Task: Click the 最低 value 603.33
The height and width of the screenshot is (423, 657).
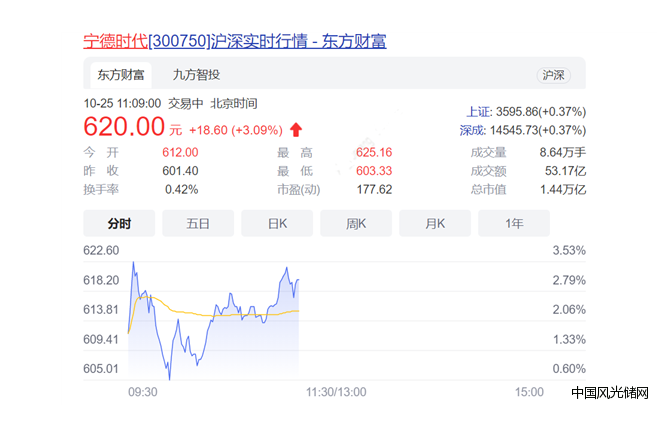Action: click(374, 171)
